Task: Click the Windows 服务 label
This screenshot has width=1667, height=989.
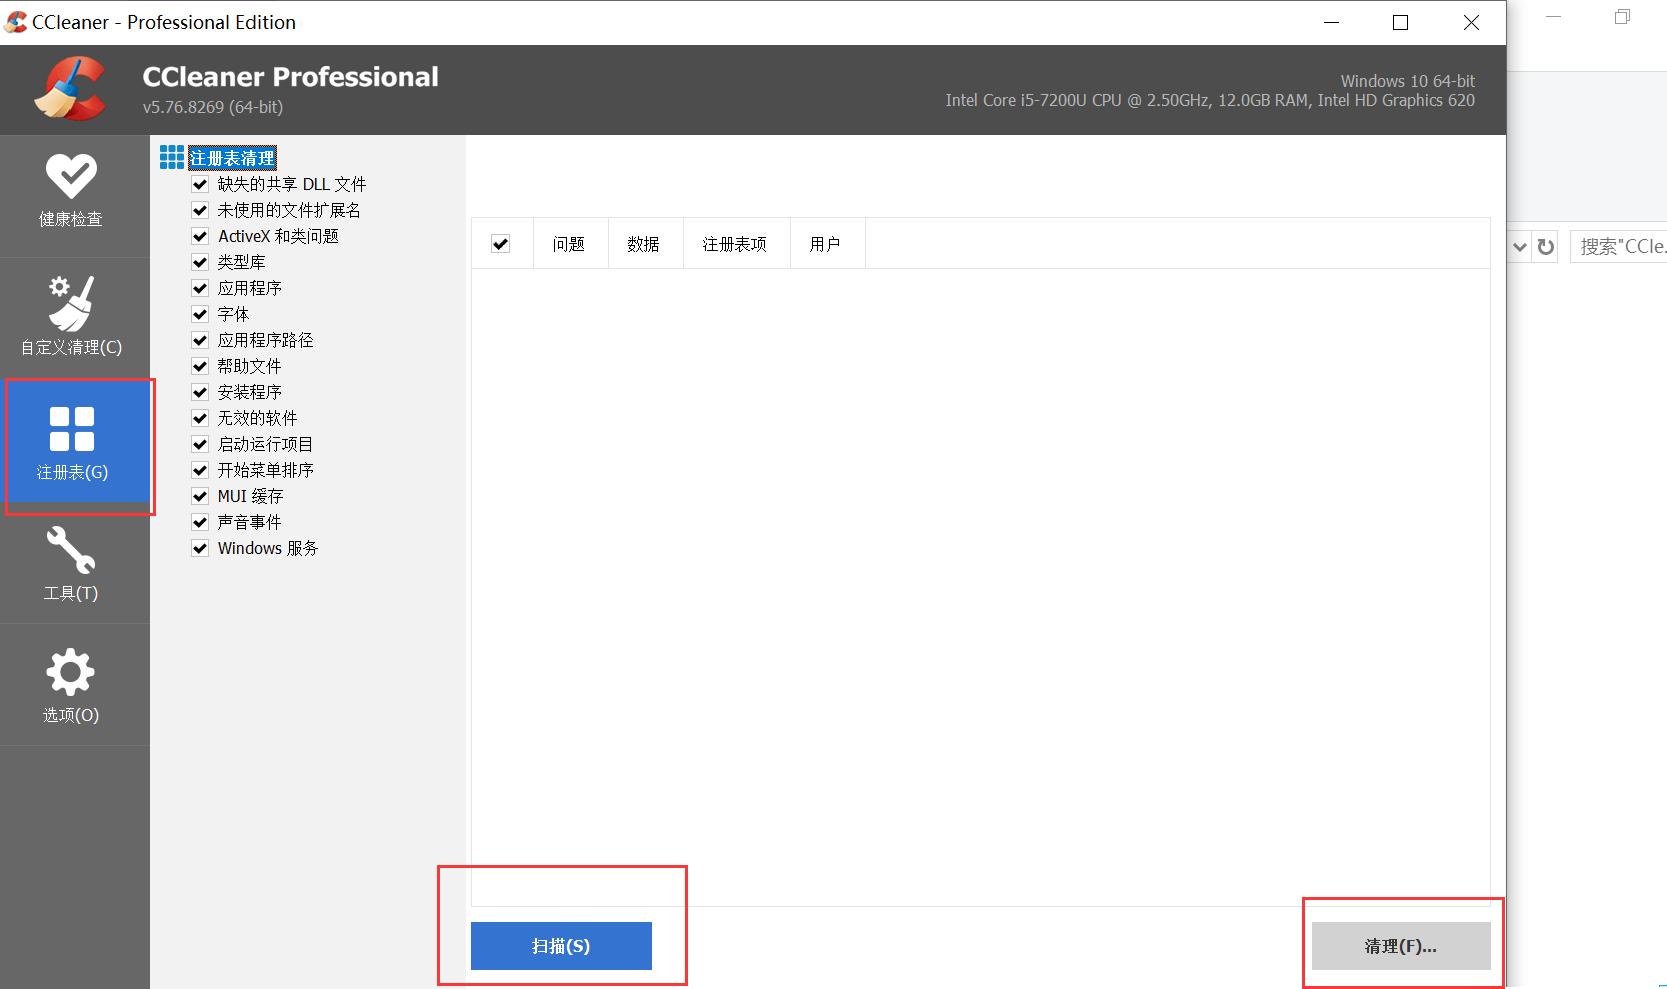Action: click(x=268, y=548)
